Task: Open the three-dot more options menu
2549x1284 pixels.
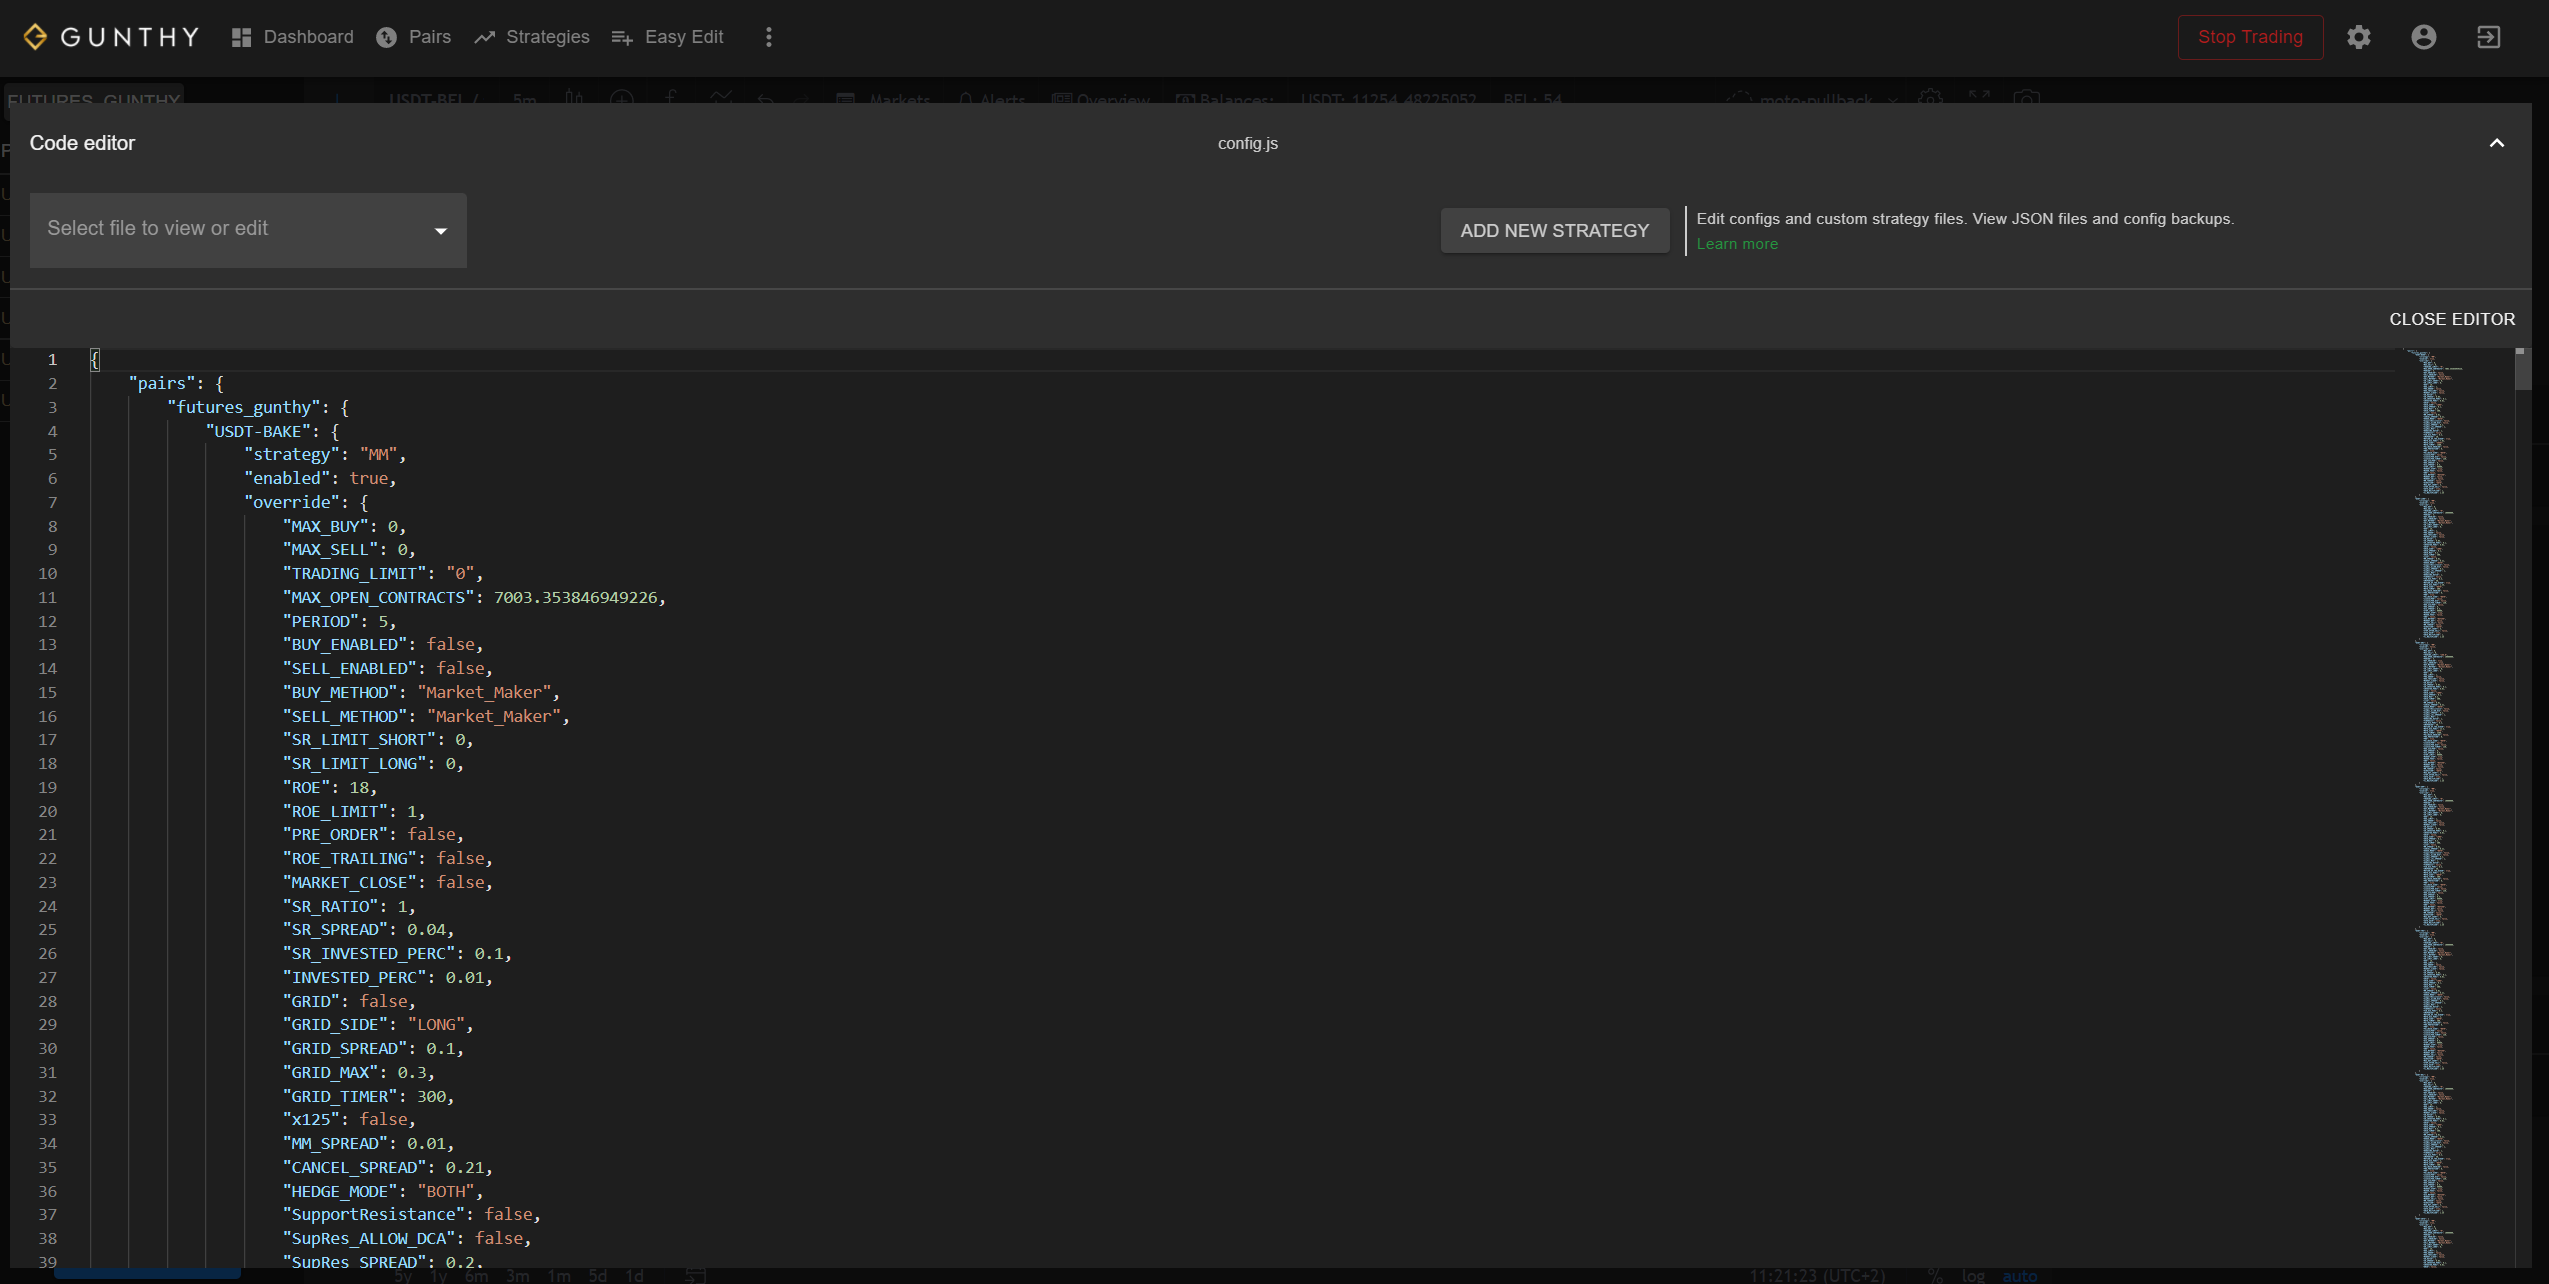Action: [x=768, y=37]
